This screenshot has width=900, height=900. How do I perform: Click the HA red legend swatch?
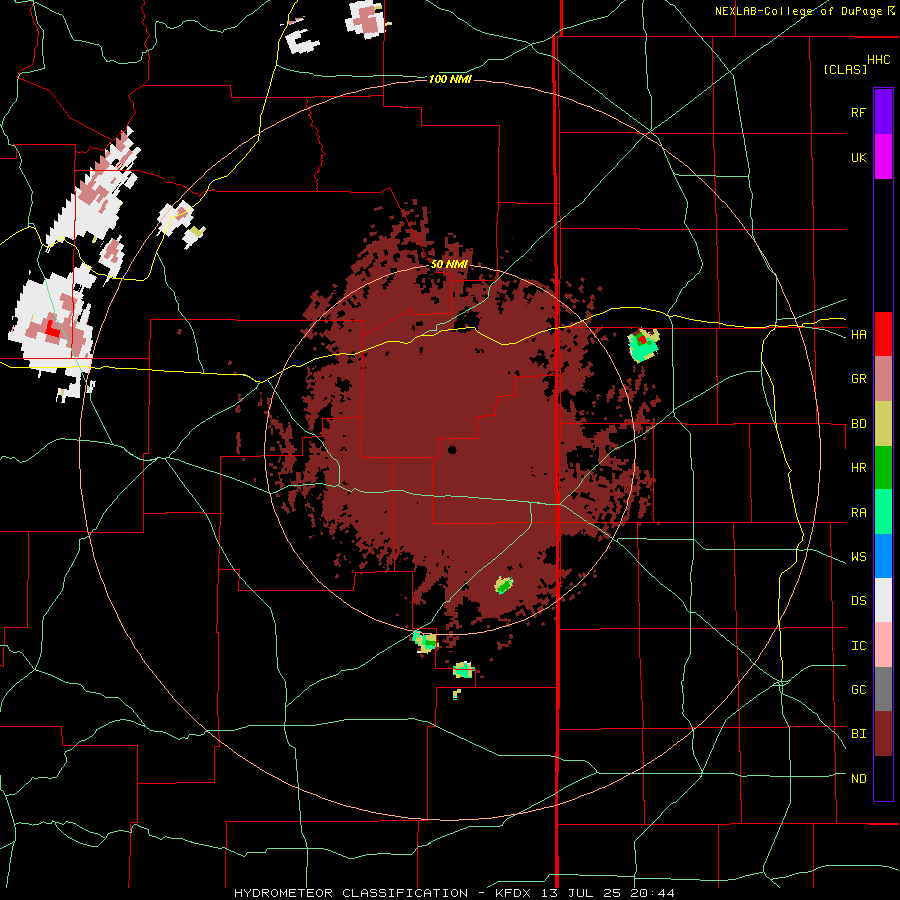(x=883, y=334)
